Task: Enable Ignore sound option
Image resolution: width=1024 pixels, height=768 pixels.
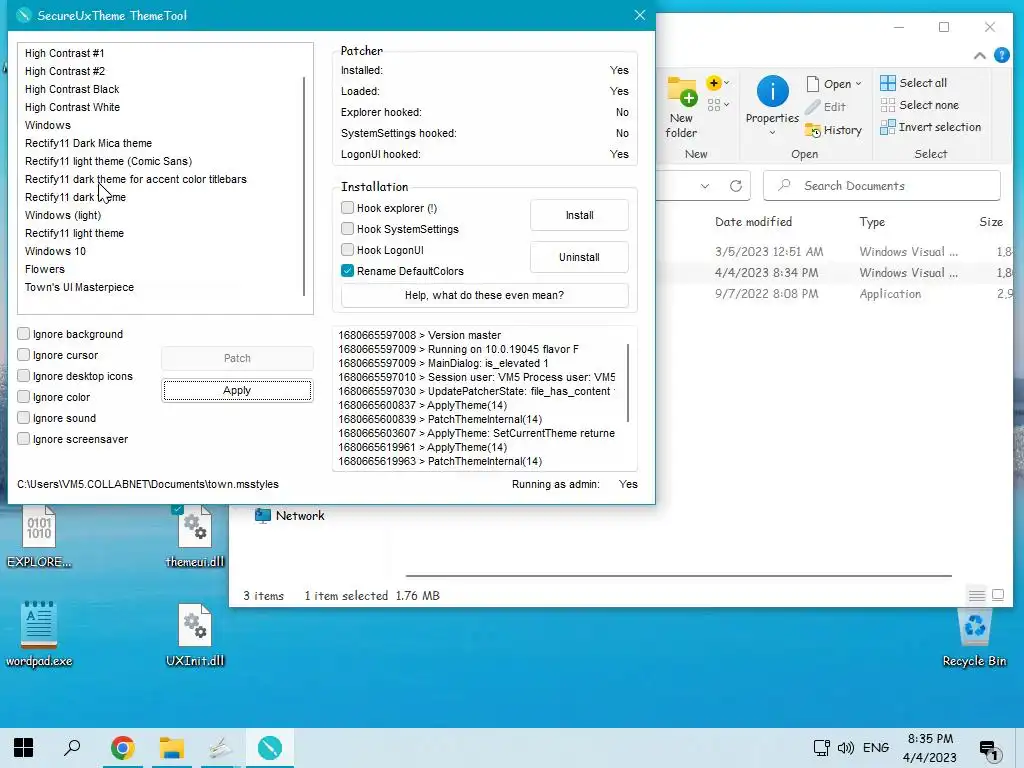Action: [24, 417]
